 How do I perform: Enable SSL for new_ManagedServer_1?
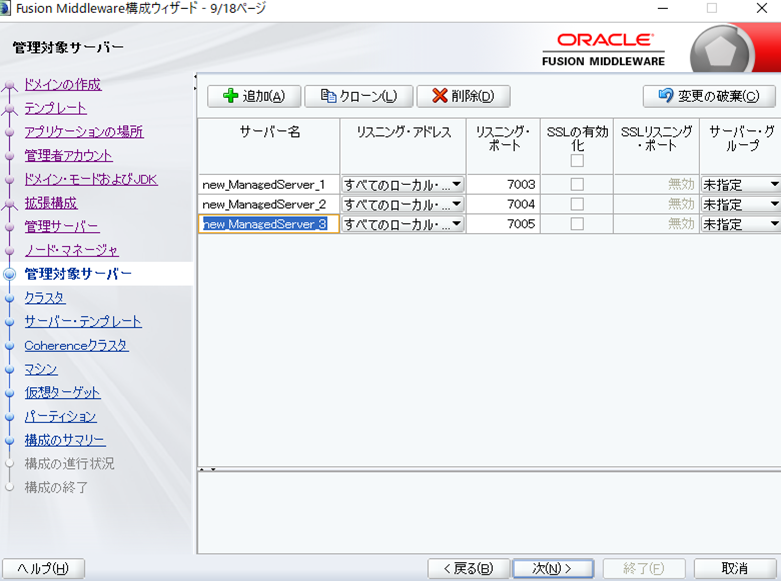(x=577, y=184)
